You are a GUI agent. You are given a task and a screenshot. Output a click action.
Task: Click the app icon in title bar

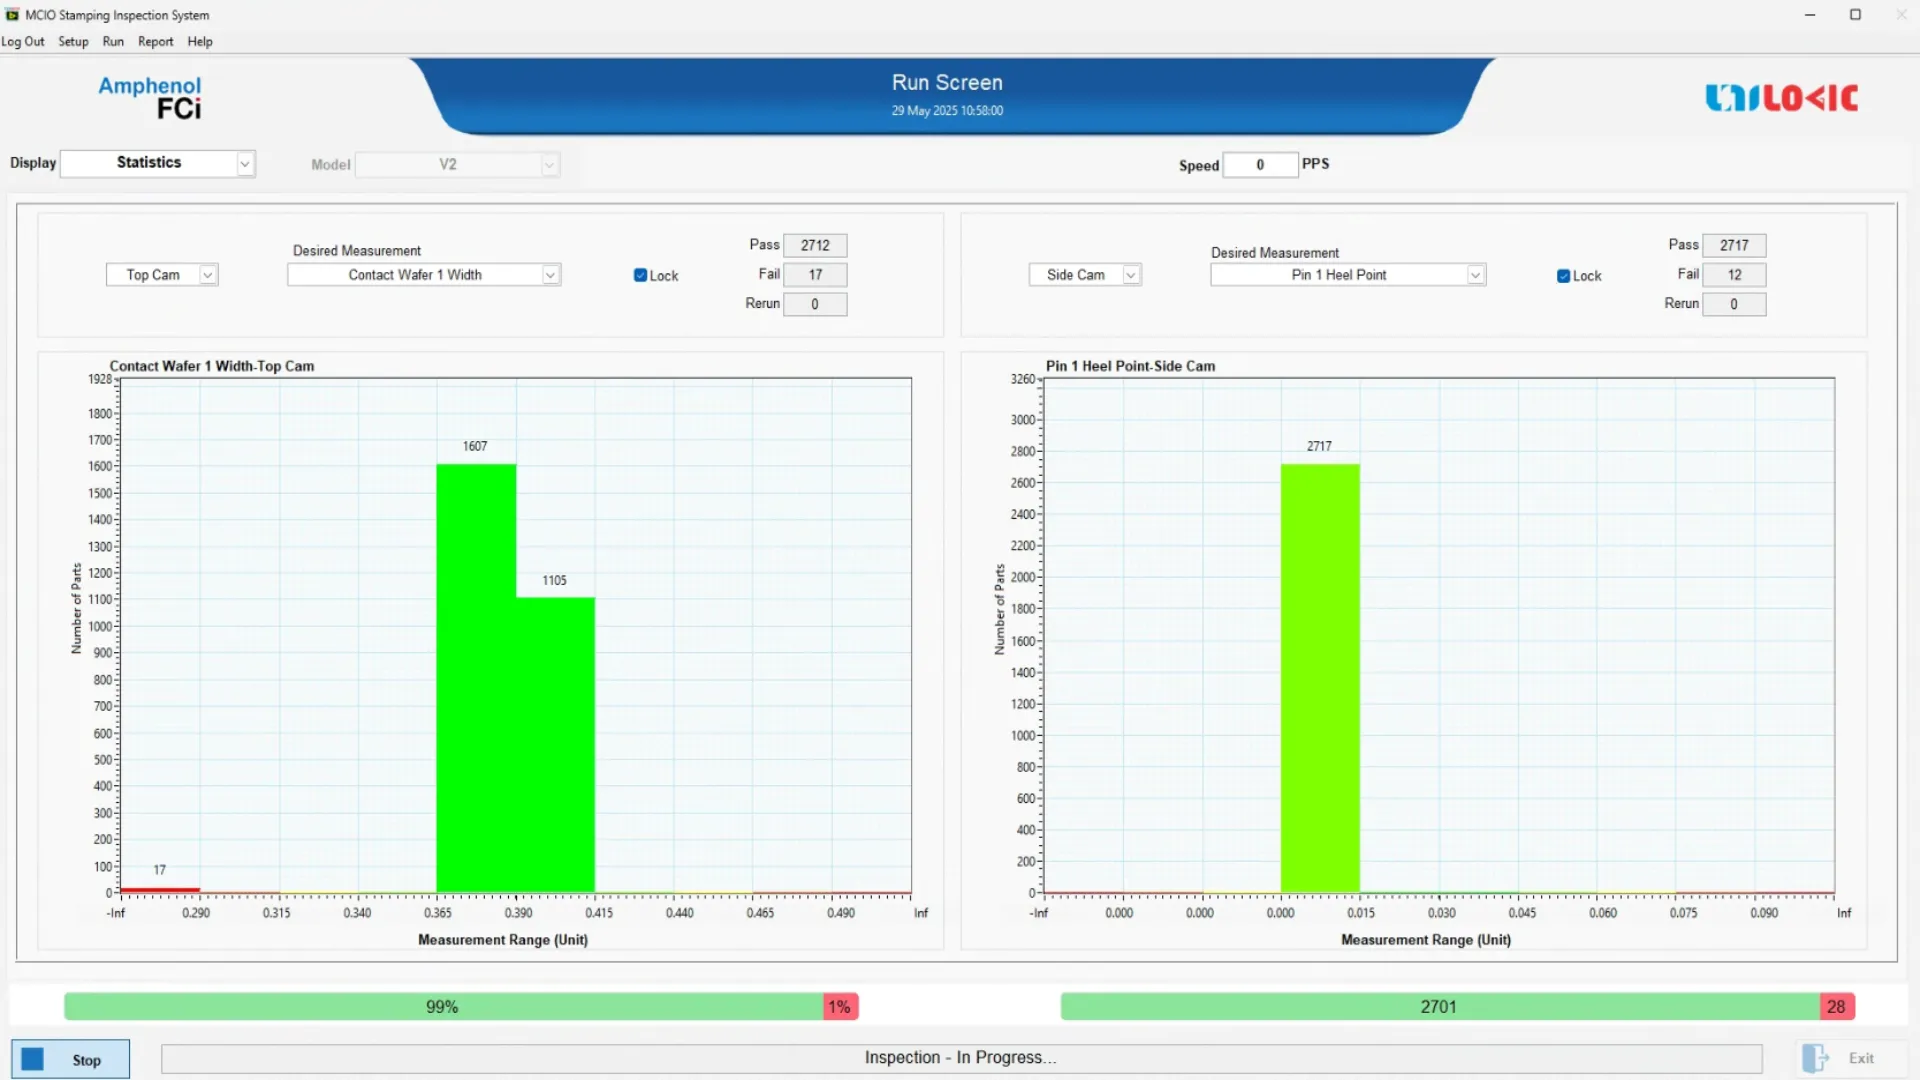pyautogui.click(x=12, y=15)
